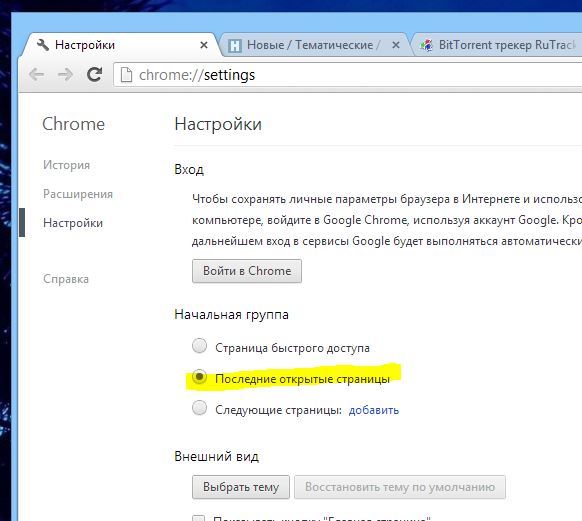Screen dimensions: 582x521
Task: Click the wrench icon on Настройки tab
Action: click(x=43, y=45)
